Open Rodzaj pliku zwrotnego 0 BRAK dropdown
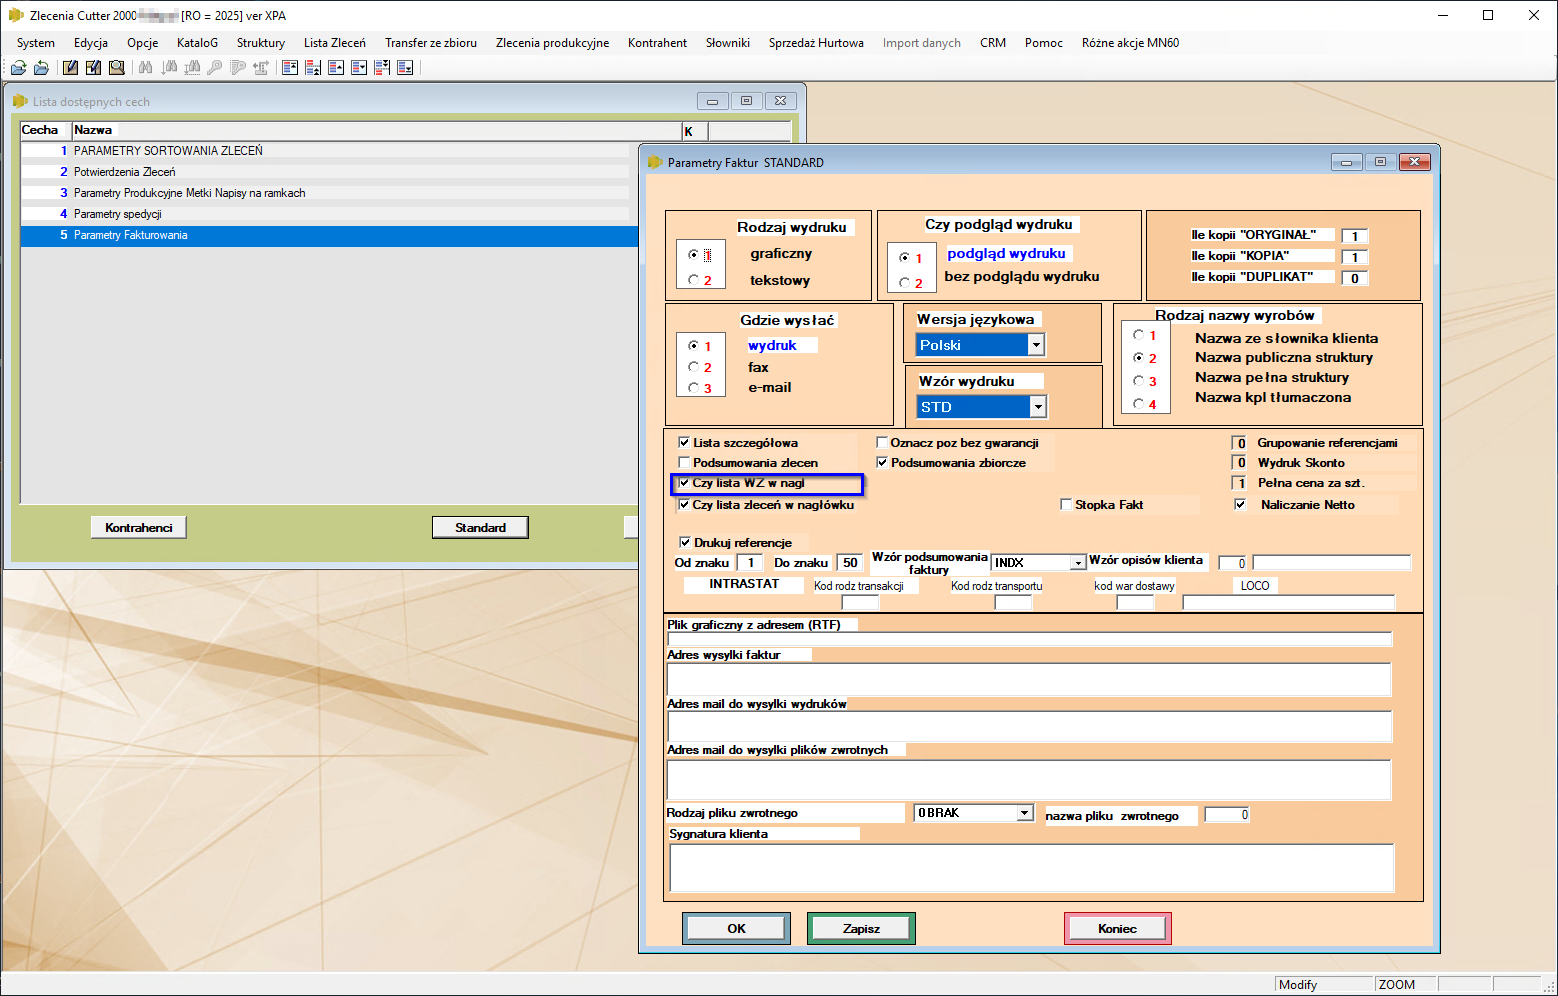The height and width of the screenshot is (996, 1558). pyautogui.click(x=1024, y=813)
